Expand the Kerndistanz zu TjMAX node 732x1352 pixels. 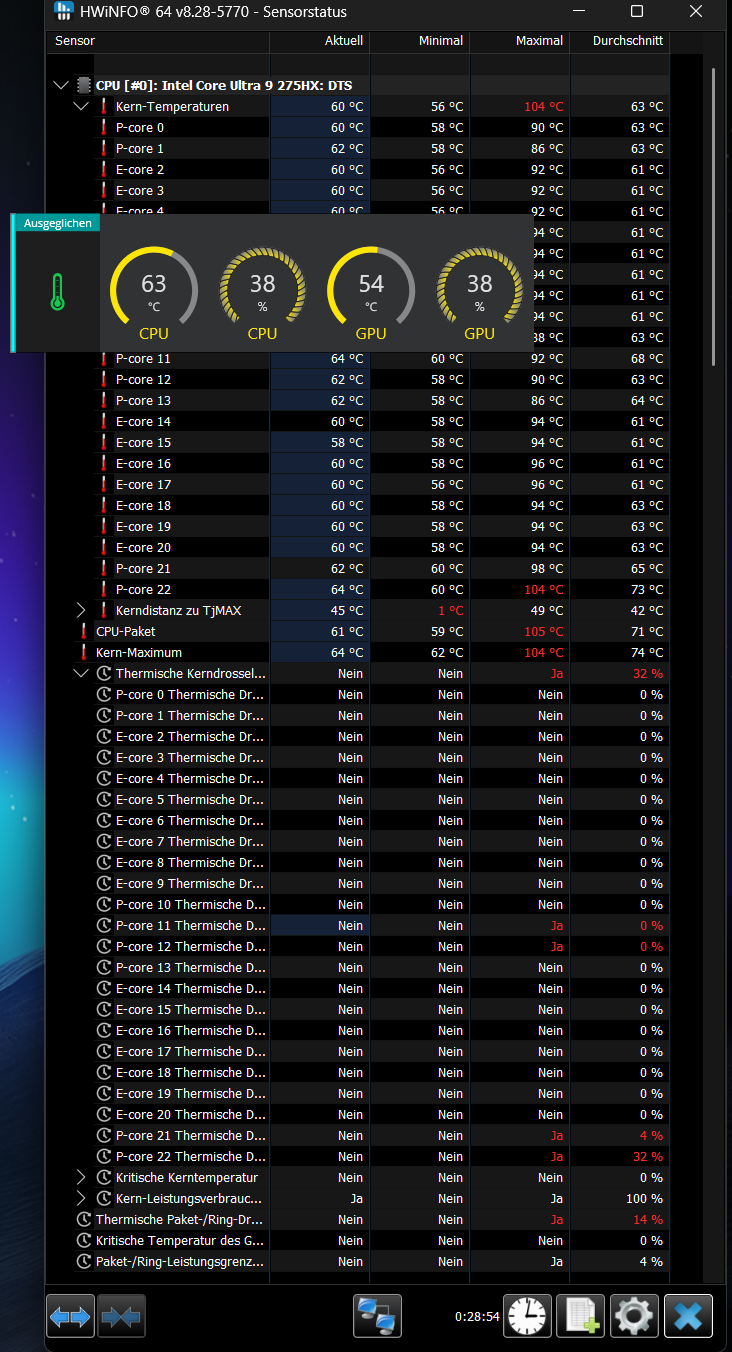point(81,611)
